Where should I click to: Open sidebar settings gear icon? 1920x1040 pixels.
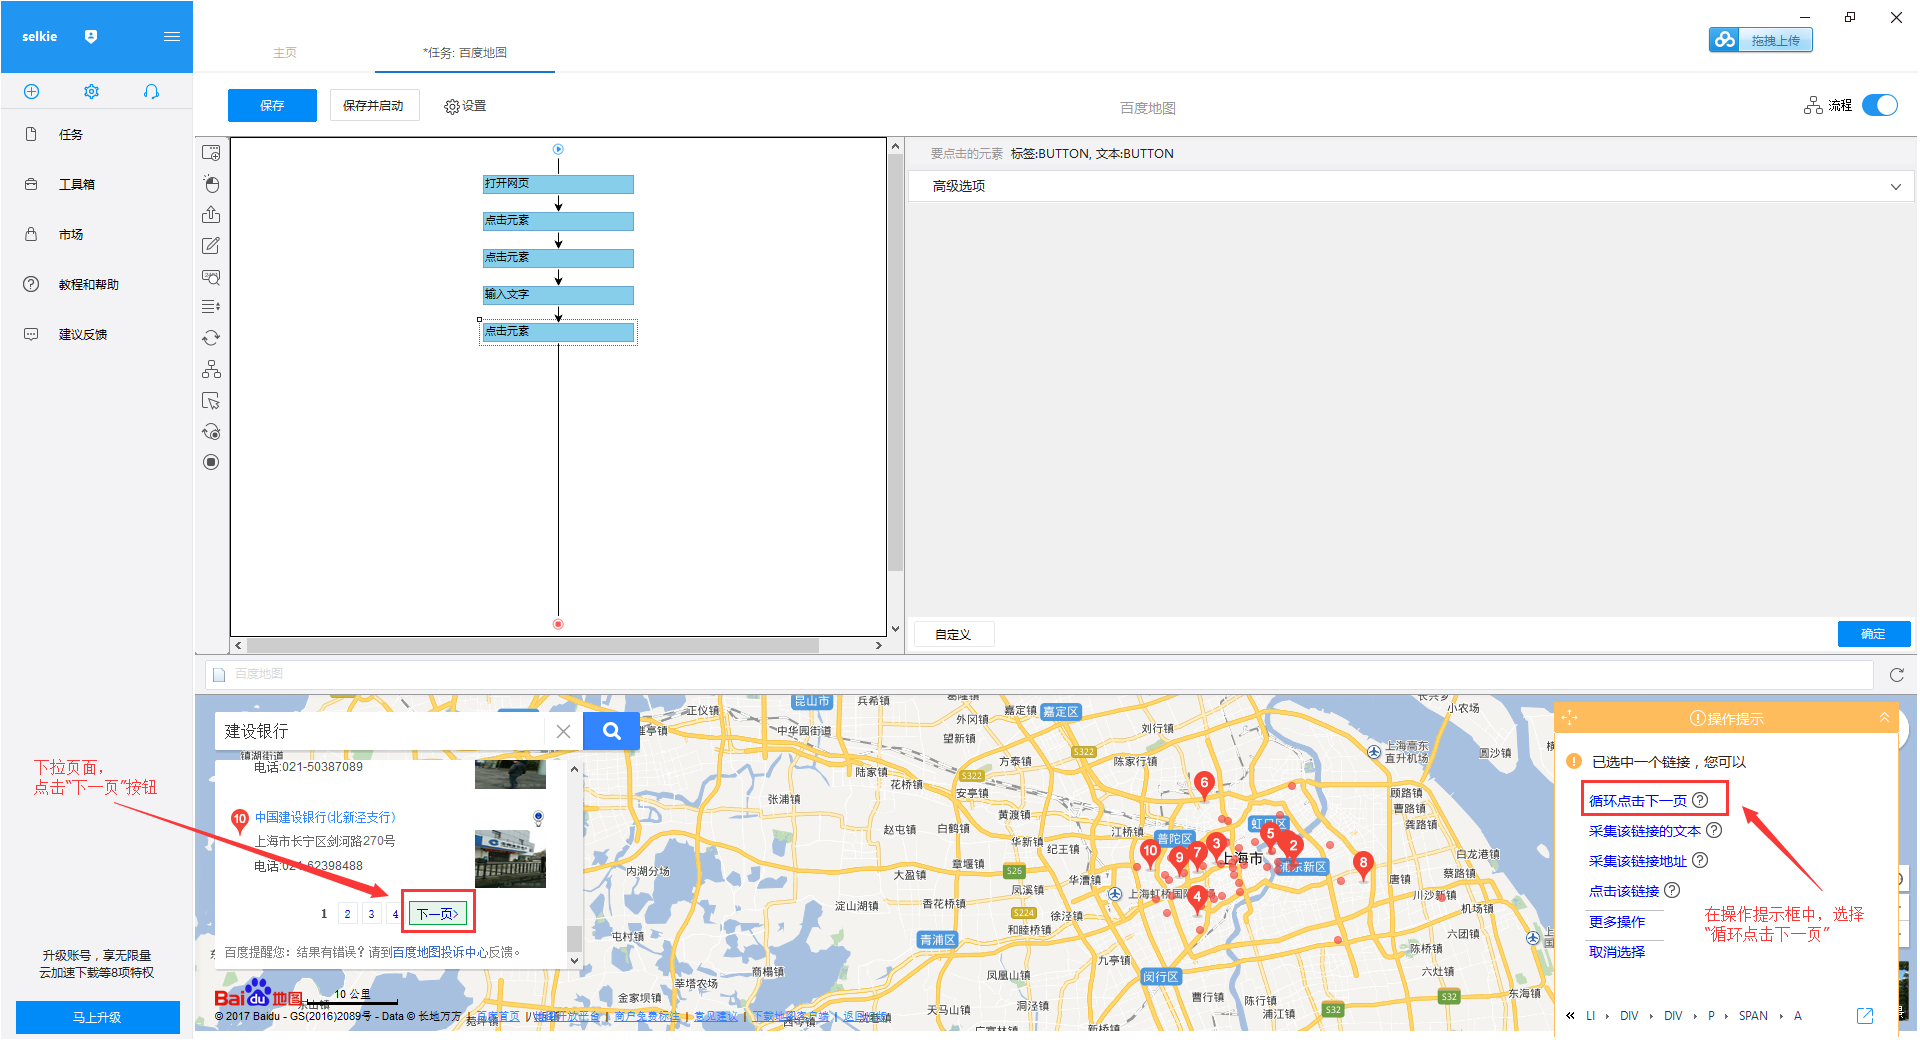91,92
